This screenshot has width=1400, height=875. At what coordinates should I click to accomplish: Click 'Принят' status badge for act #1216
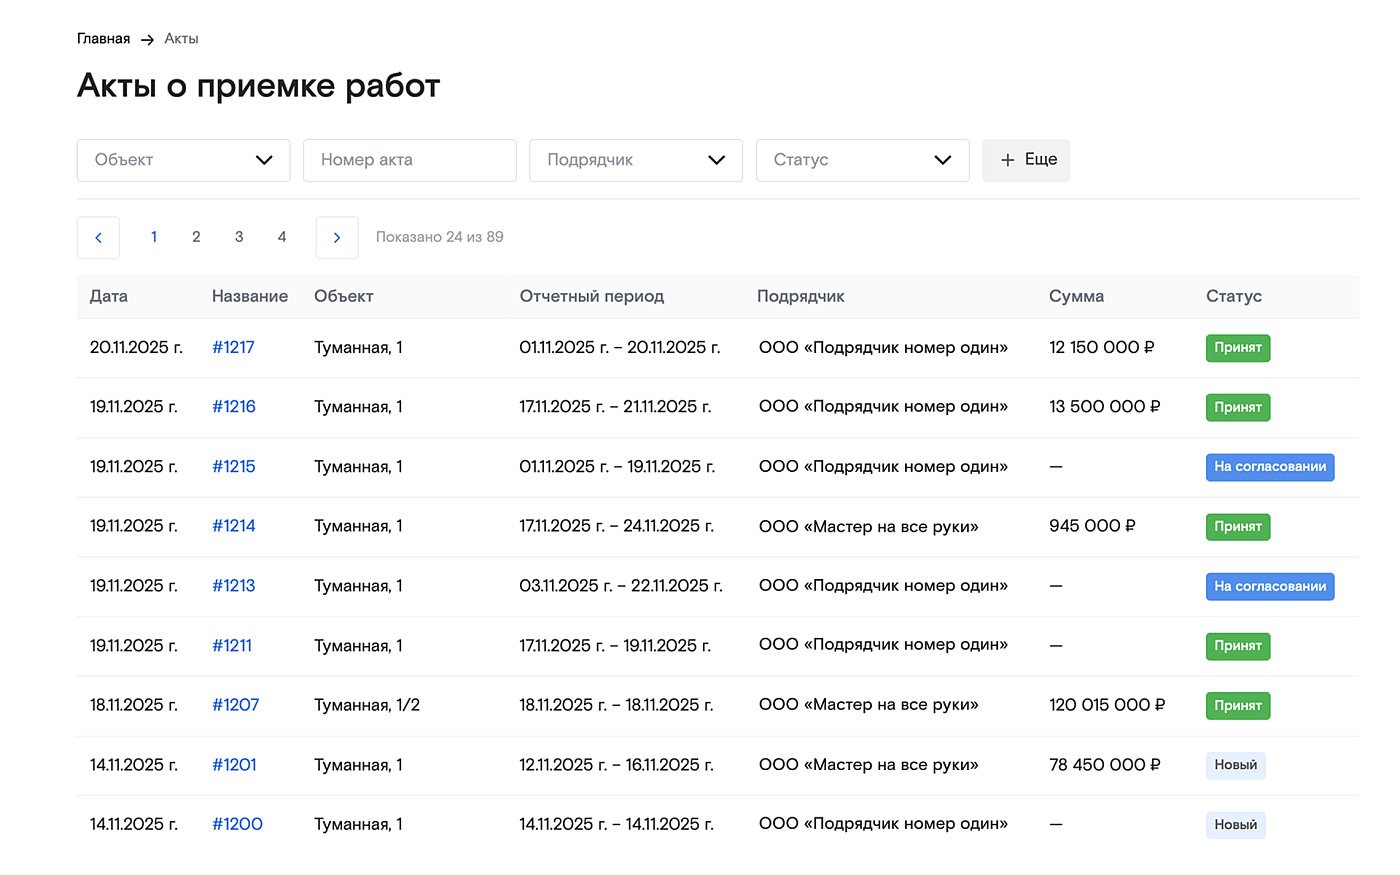[1237, 407]
